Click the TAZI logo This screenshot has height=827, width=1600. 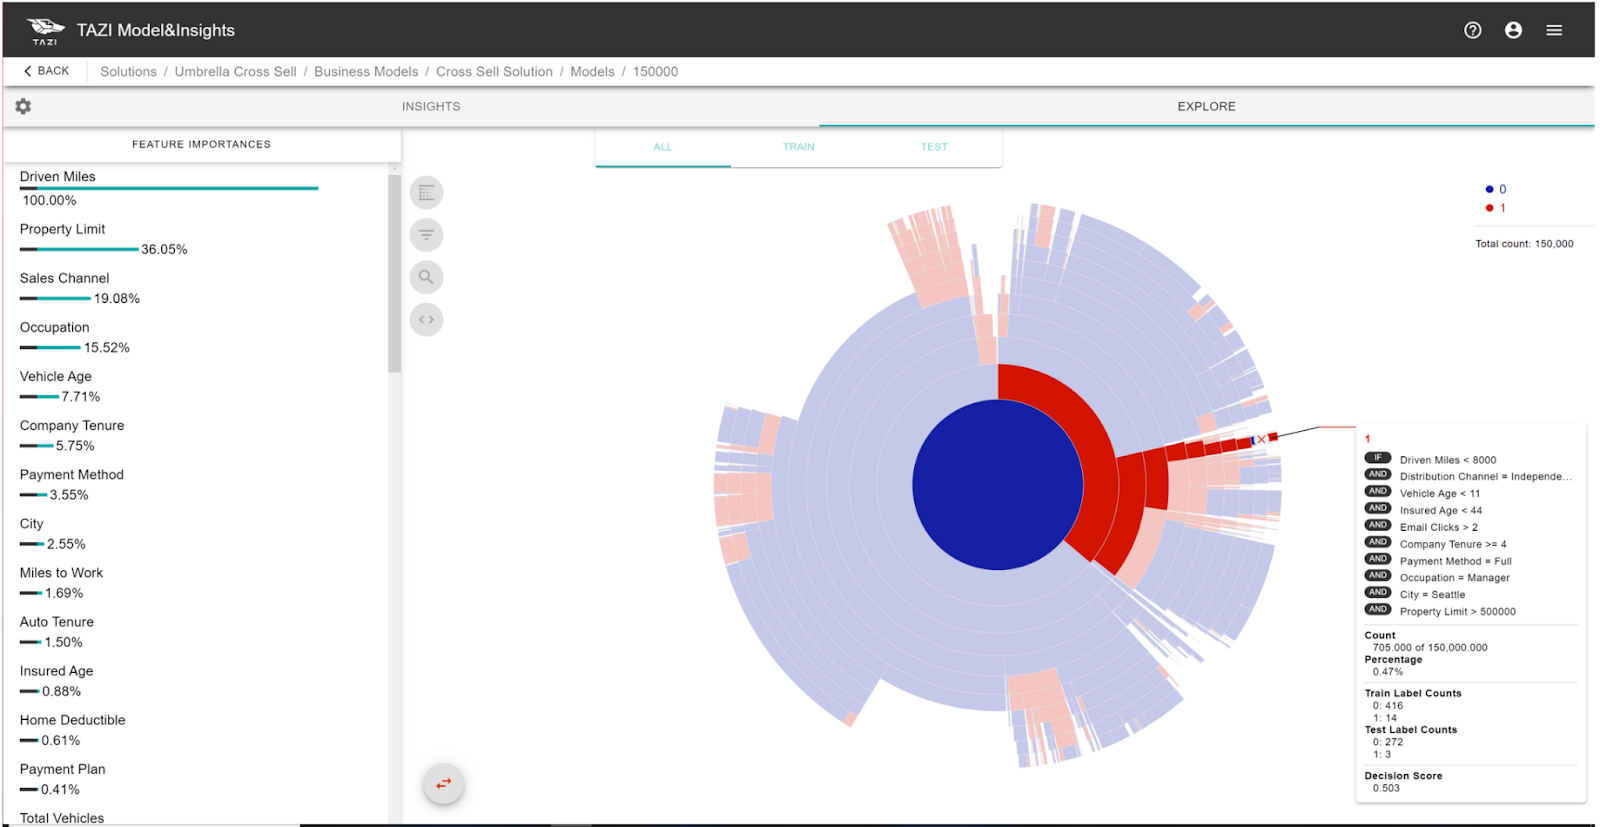(45, 30)
